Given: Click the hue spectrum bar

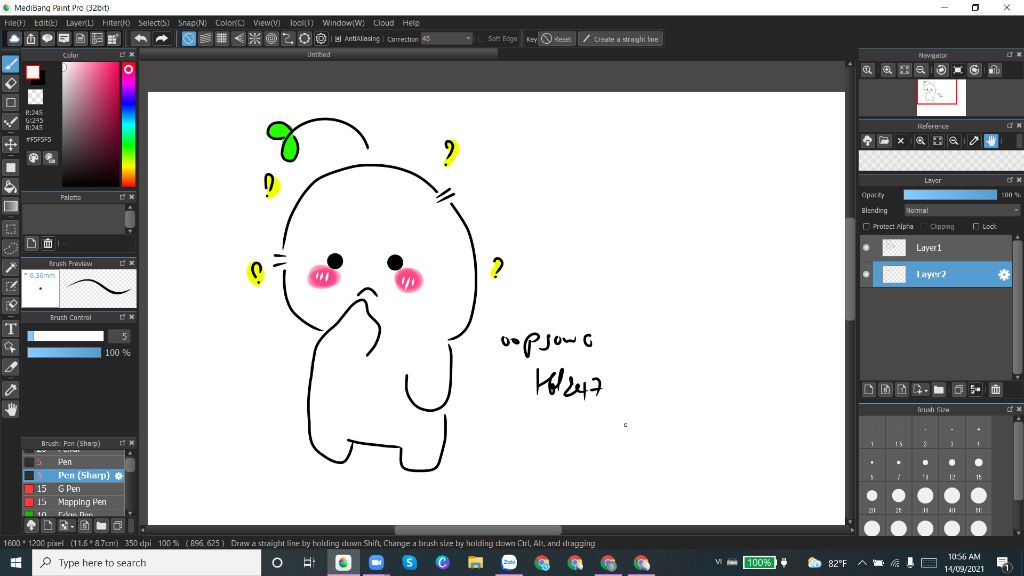Looking at the screenshot, I should pyautogui.click(x=129, y=125).
